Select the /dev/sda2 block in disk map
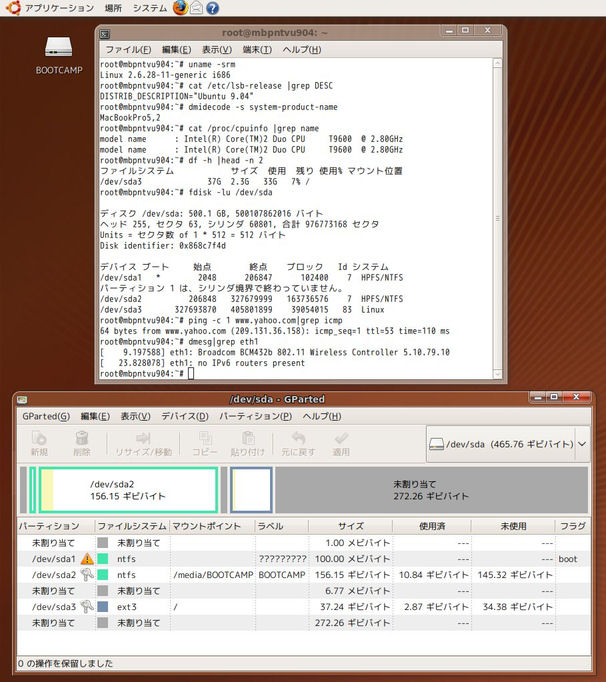This screenshot has width=606, height=682. click(x=128, y=490)
